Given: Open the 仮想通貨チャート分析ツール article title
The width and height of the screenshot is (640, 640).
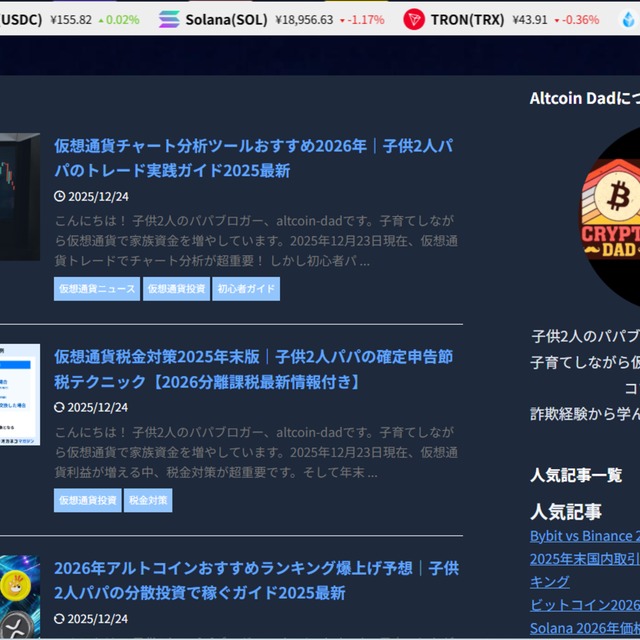Looking at the screenshot, I should tap(254, 158).
